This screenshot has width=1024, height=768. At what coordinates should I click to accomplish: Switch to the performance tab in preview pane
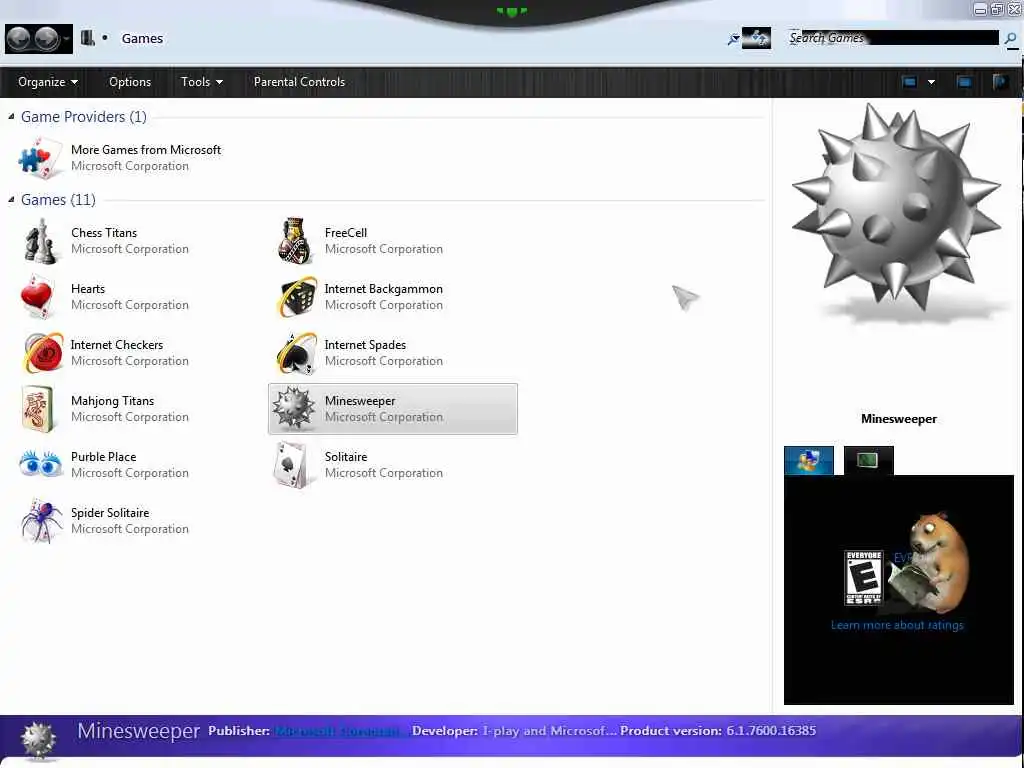point(869,460)
